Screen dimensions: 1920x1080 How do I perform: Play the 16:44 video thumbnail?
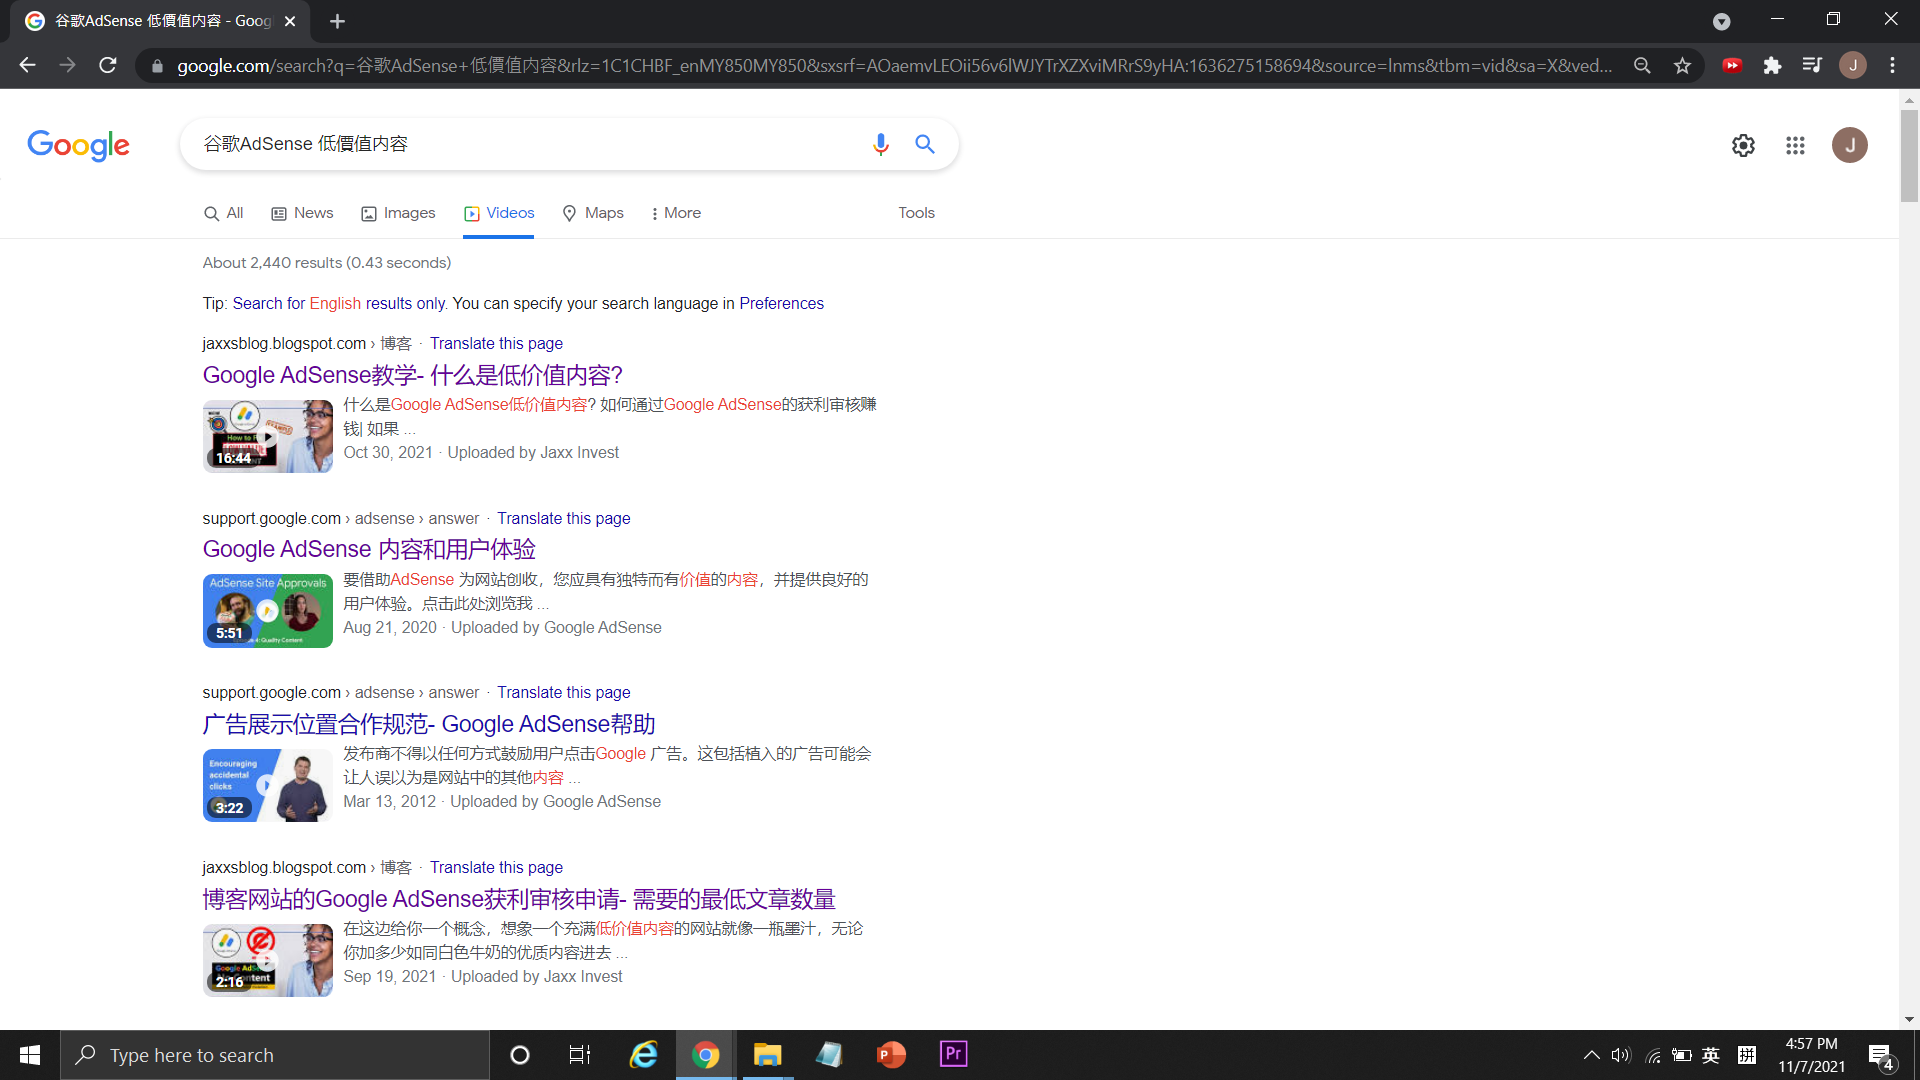(267, 436)
